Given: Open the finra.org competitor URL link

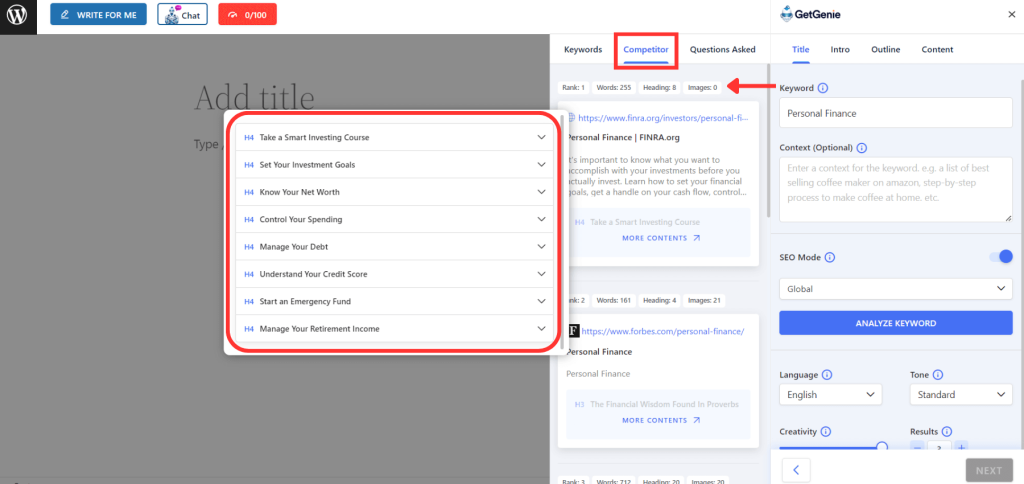Looking at the screenshot, I should (x=663, y=118).
